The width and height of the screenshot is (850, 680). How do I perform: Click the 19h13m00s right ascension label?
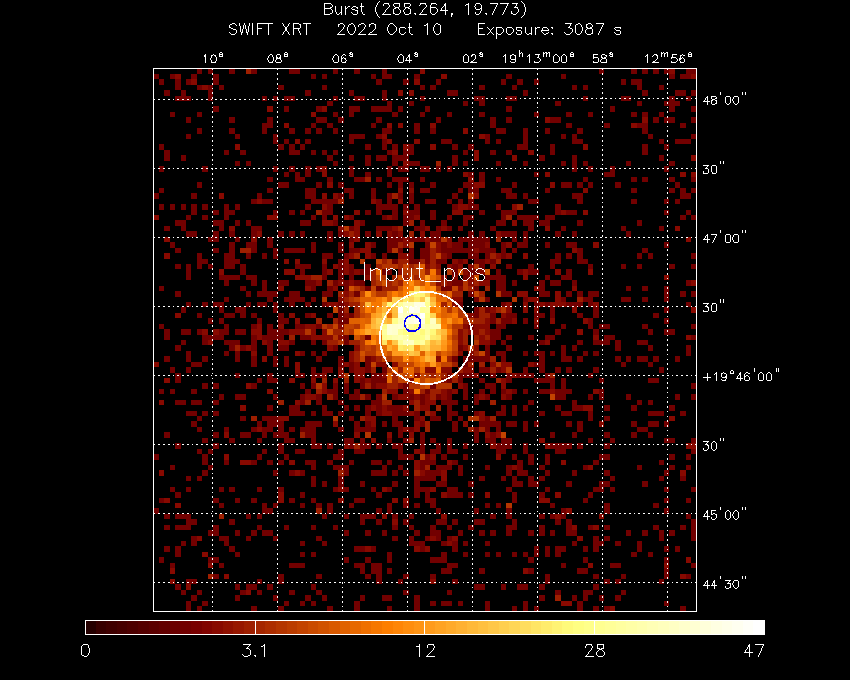coord(538,58)
